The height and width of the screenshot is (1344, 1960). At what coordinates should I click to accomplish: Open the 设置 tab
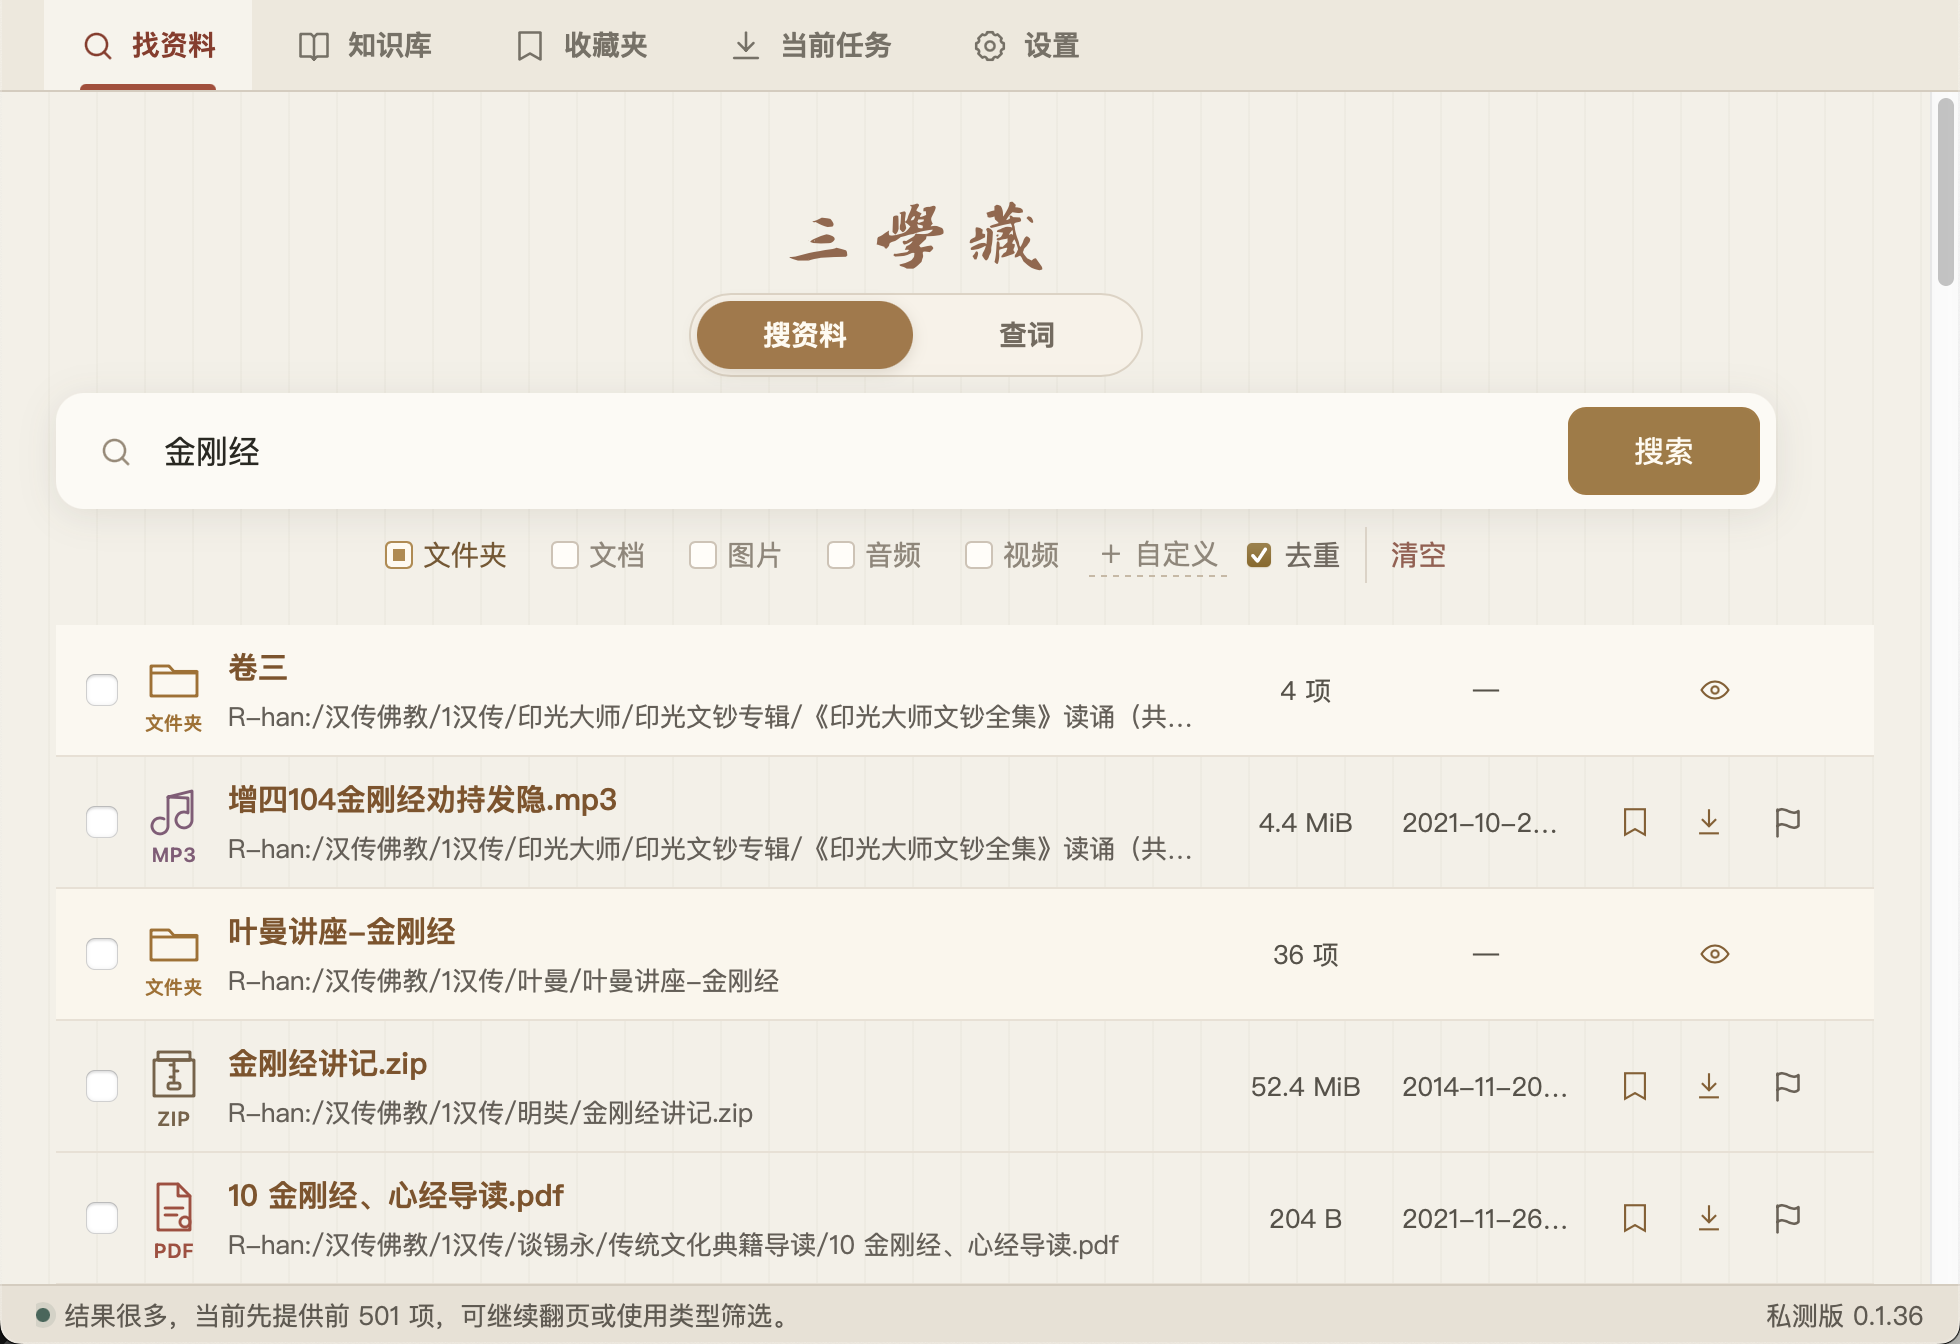click(1027, 46)
